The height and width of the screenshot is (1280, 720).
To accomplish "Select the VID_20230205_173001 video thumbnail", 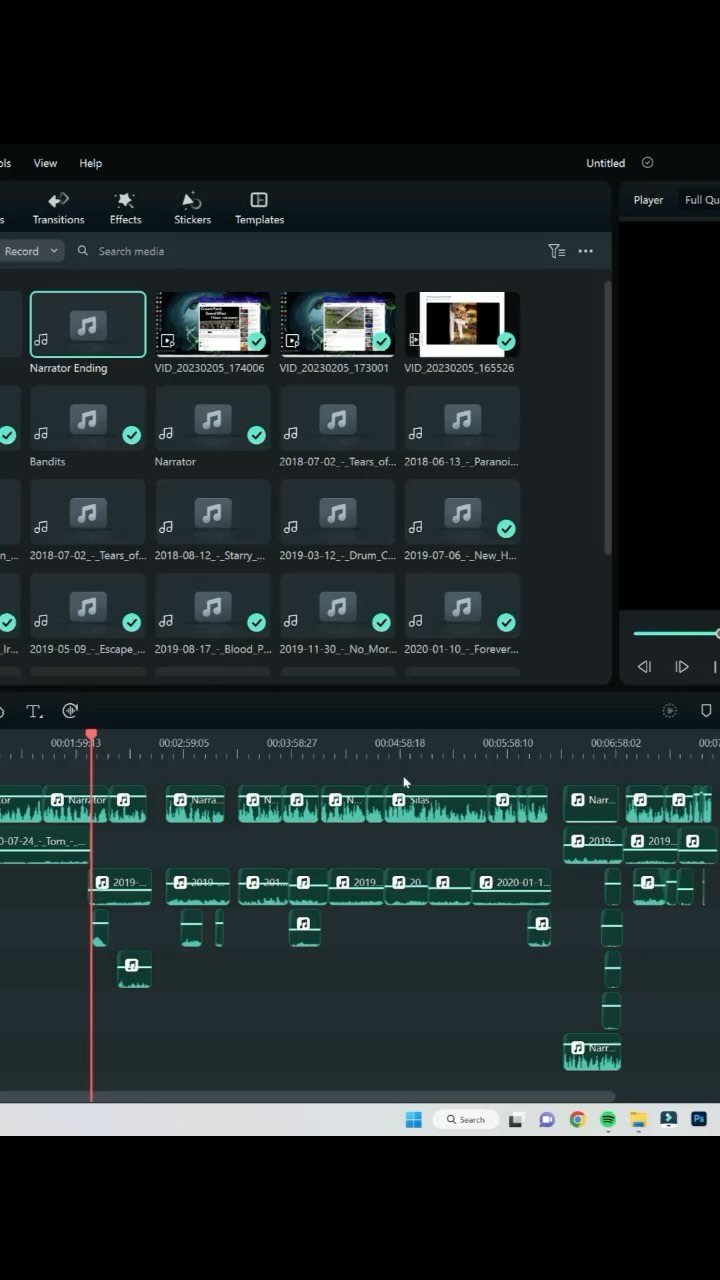I will [337, 324].
